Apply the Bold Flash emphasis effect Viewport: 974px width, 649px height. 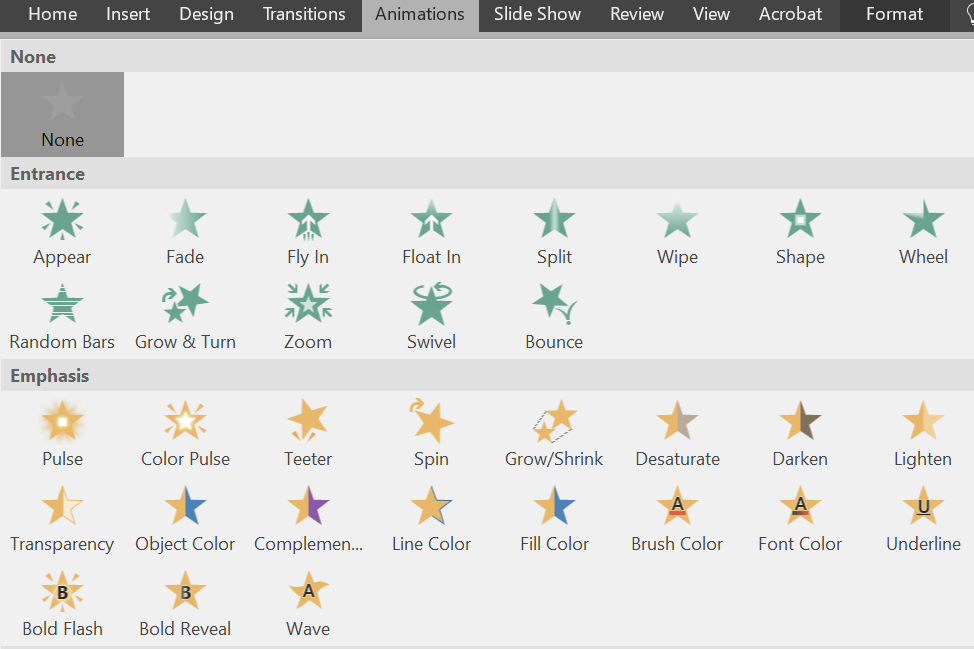(x=62, y=604)
